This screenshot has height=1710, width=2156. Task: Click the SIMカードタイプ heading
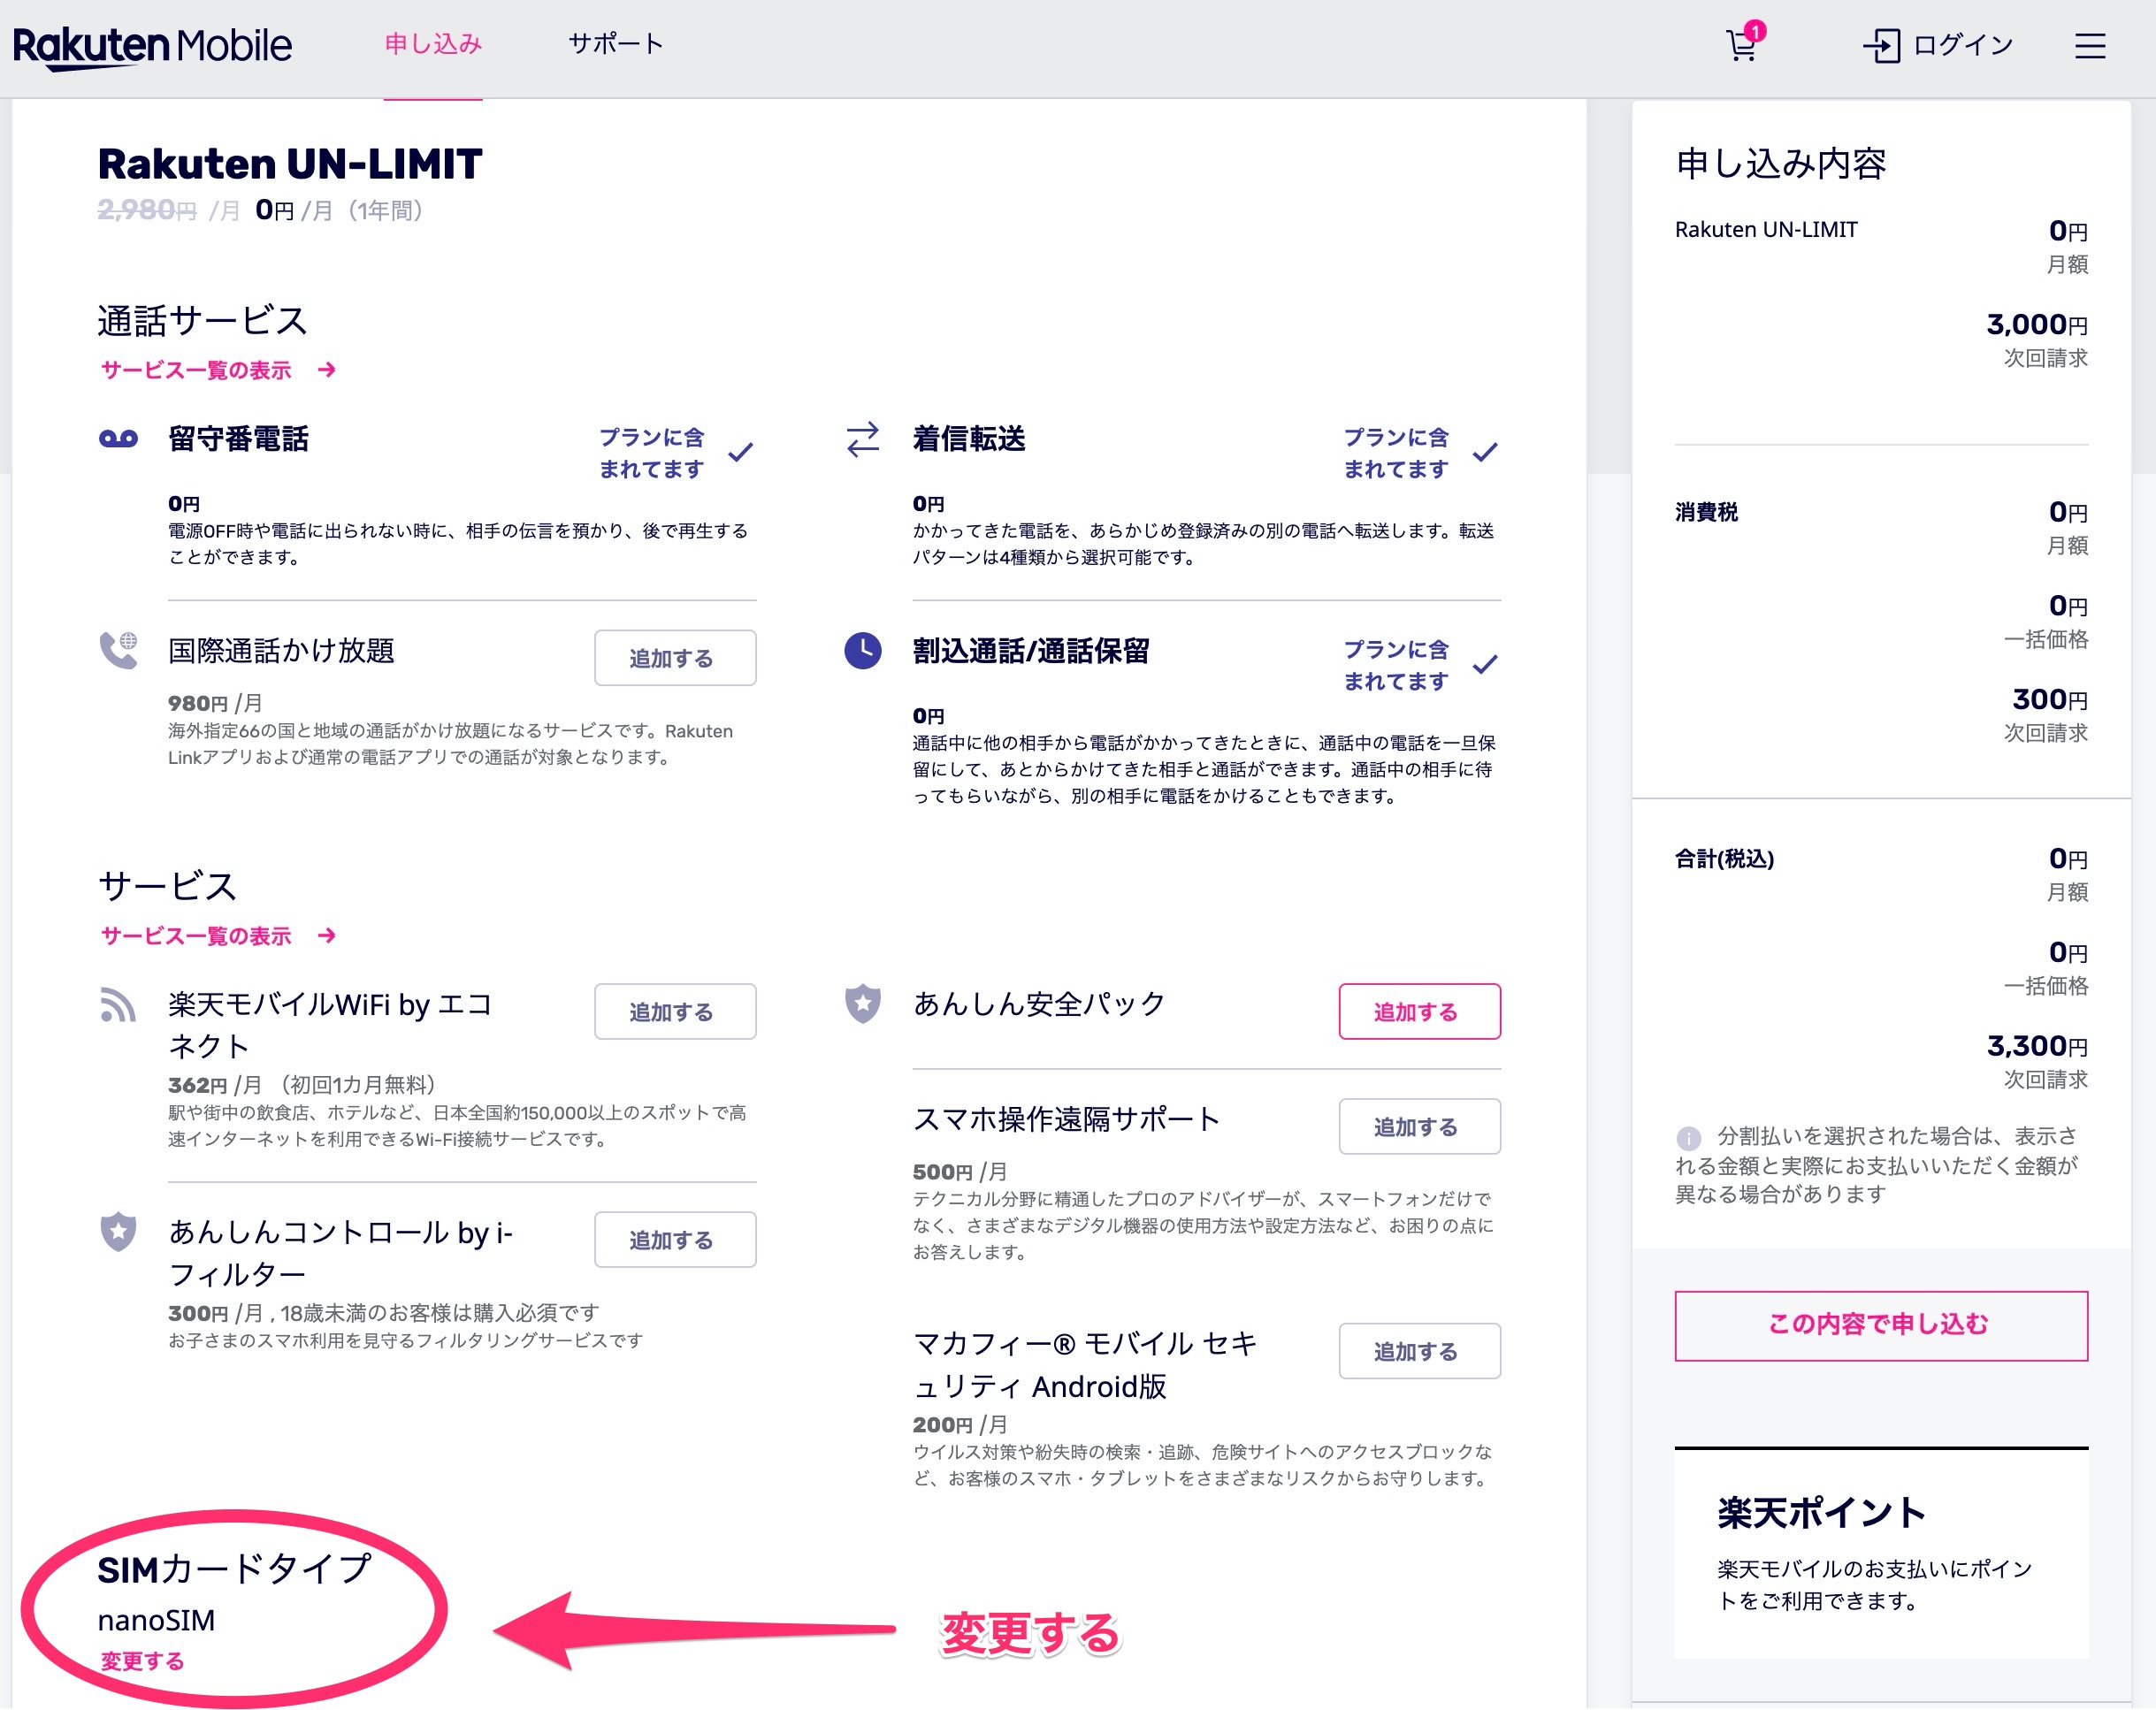click(234, 1569)
